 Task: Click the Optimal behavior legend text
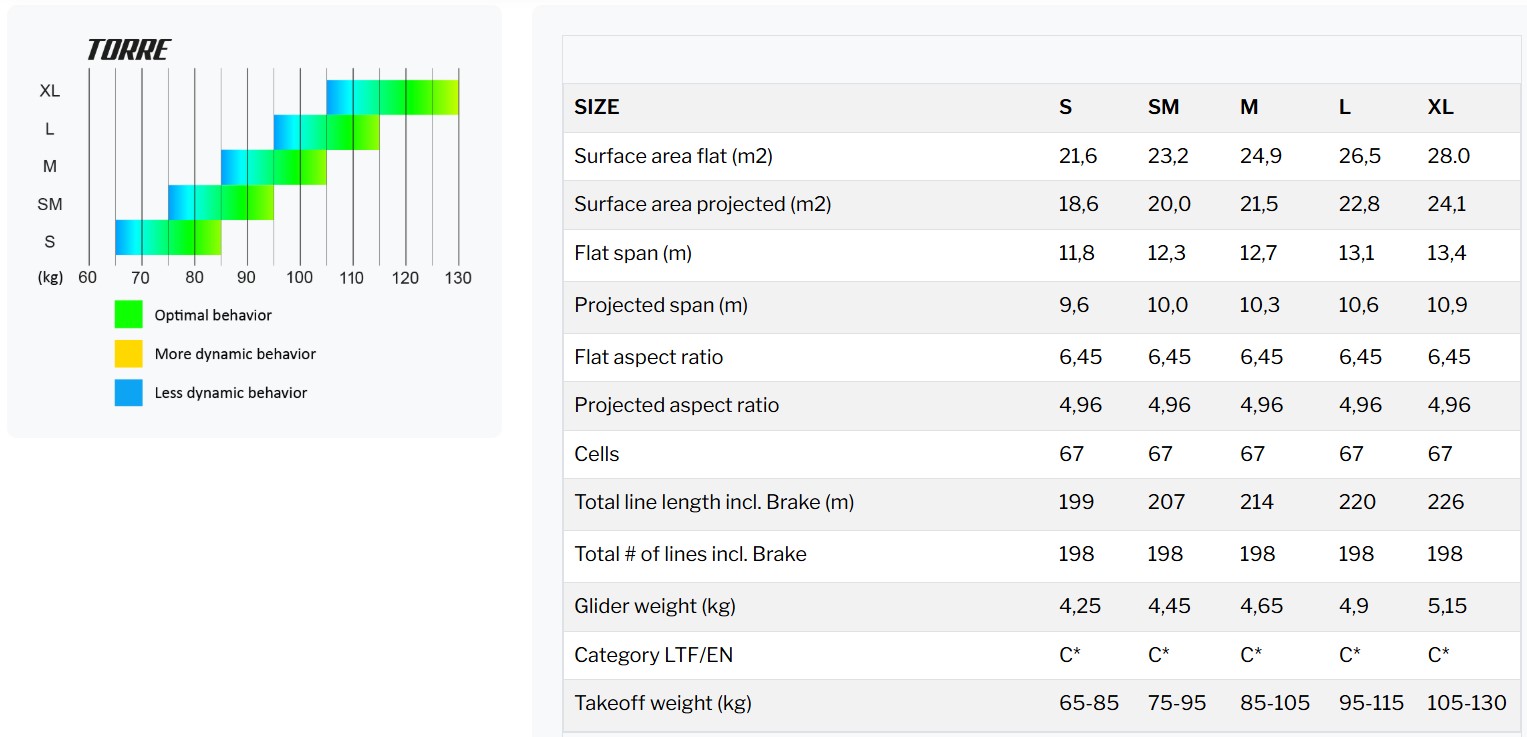[213, 315]
